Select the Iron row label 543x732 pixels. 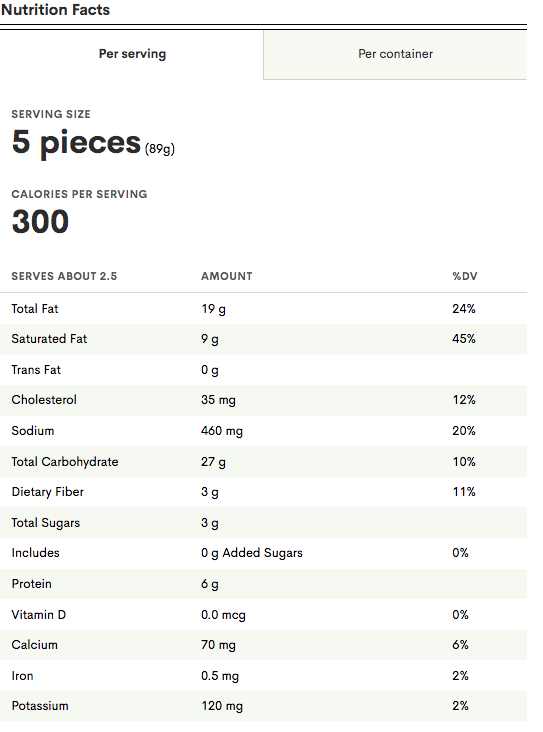point(22,676)
